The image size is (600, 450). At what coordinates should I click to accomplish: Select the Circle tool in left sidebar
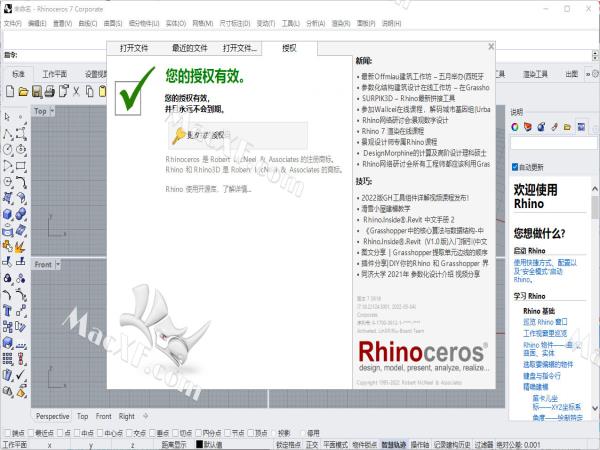(x=7, y=149)
